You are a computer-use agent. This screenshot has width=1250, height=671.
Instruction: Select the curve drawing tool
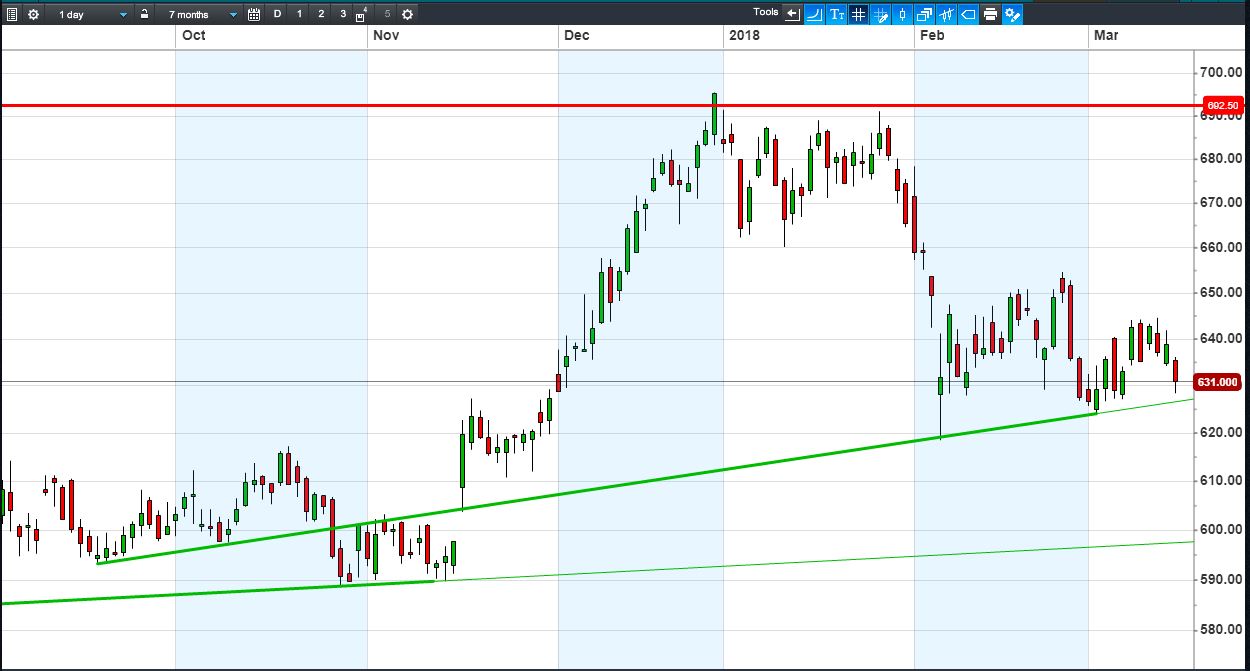[x=815, y=14]
